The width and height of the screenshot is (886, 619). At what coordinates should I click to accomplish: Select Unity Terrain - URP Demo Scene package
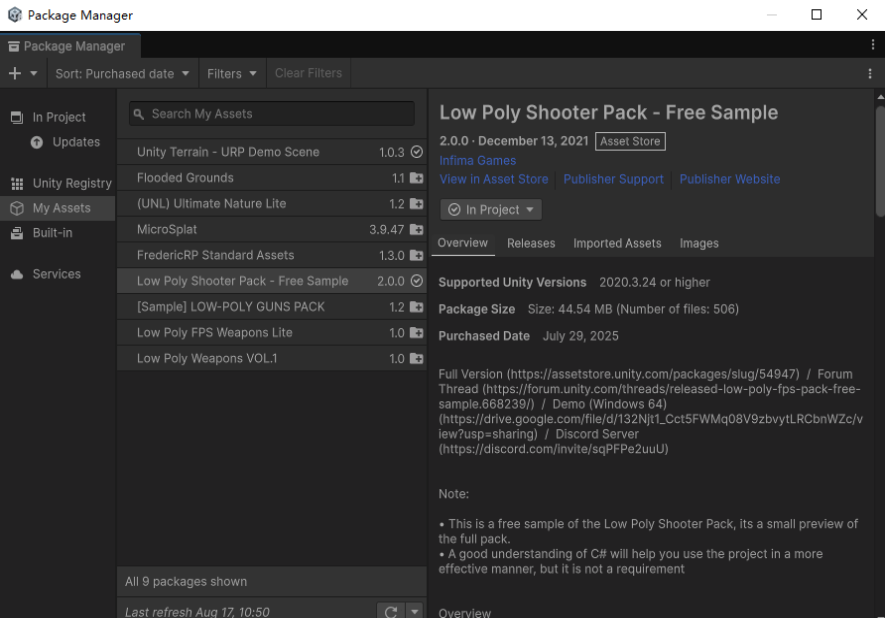tap(272, 152)
